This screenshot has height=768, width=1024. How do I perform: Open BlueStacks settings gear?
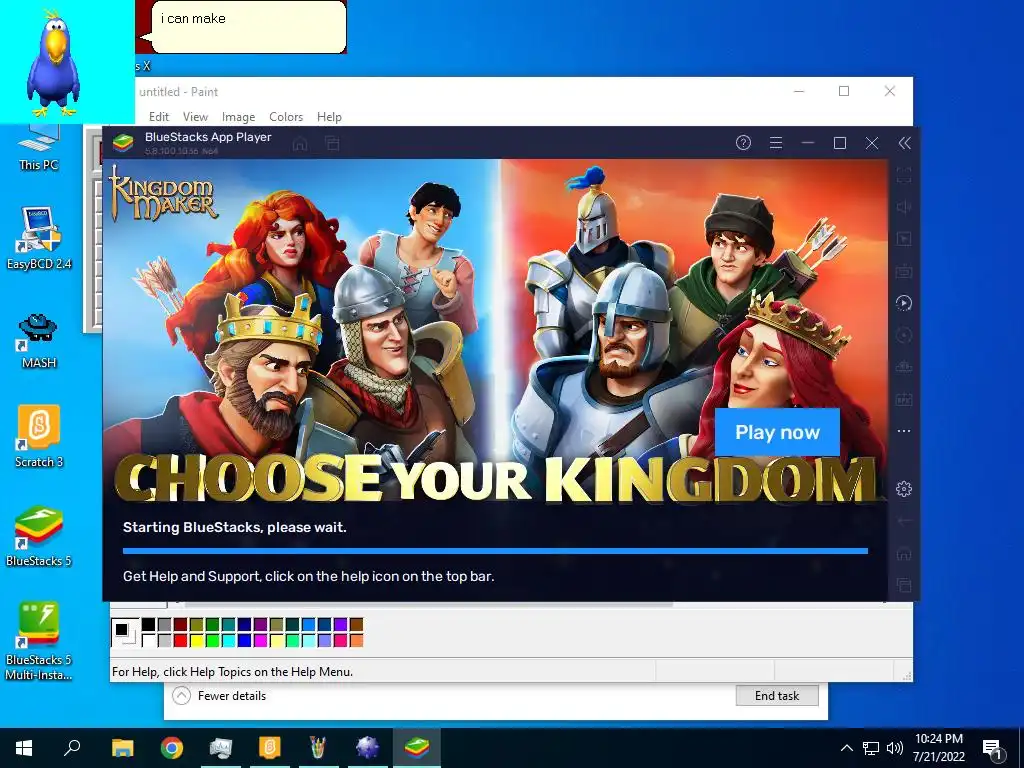tap(904, 489)
